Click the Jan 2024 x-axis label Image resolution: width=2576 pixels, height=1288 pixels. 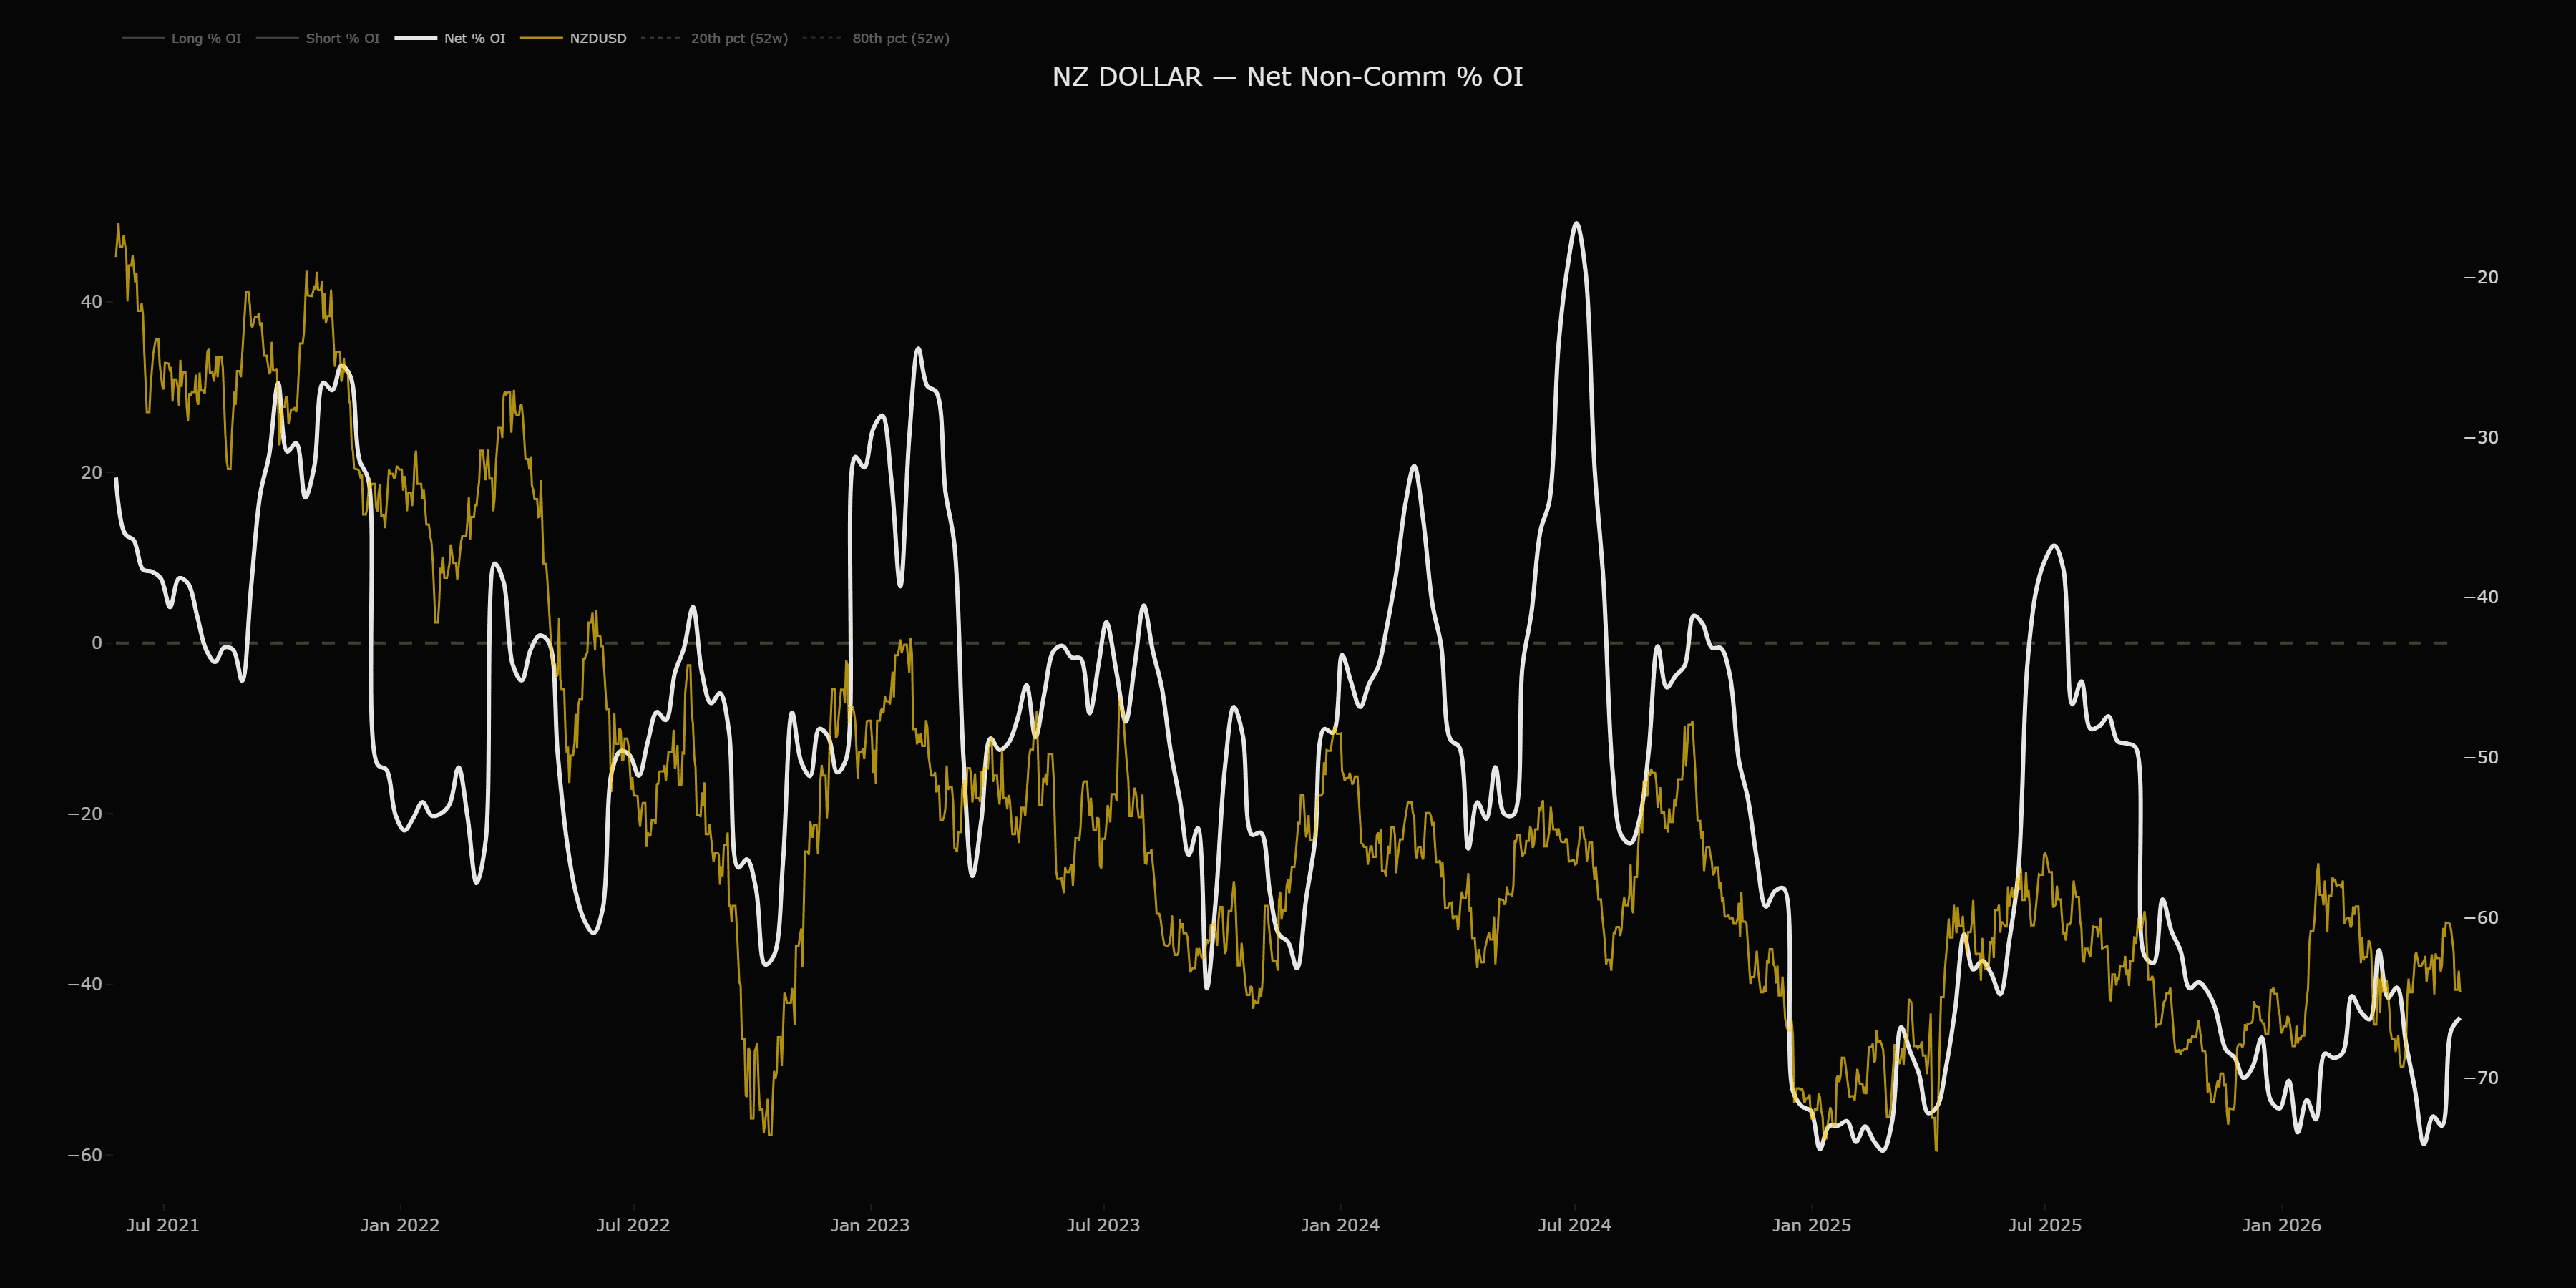coord(1340,1225)
